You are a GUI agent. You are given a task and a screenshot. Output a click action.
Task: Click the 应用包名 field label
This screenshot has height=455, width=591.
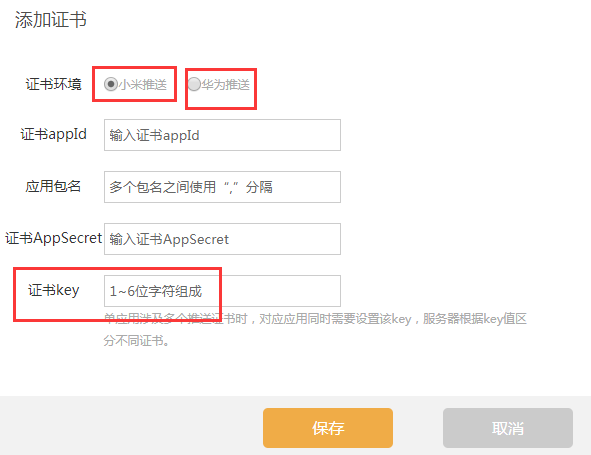(53, 186)
